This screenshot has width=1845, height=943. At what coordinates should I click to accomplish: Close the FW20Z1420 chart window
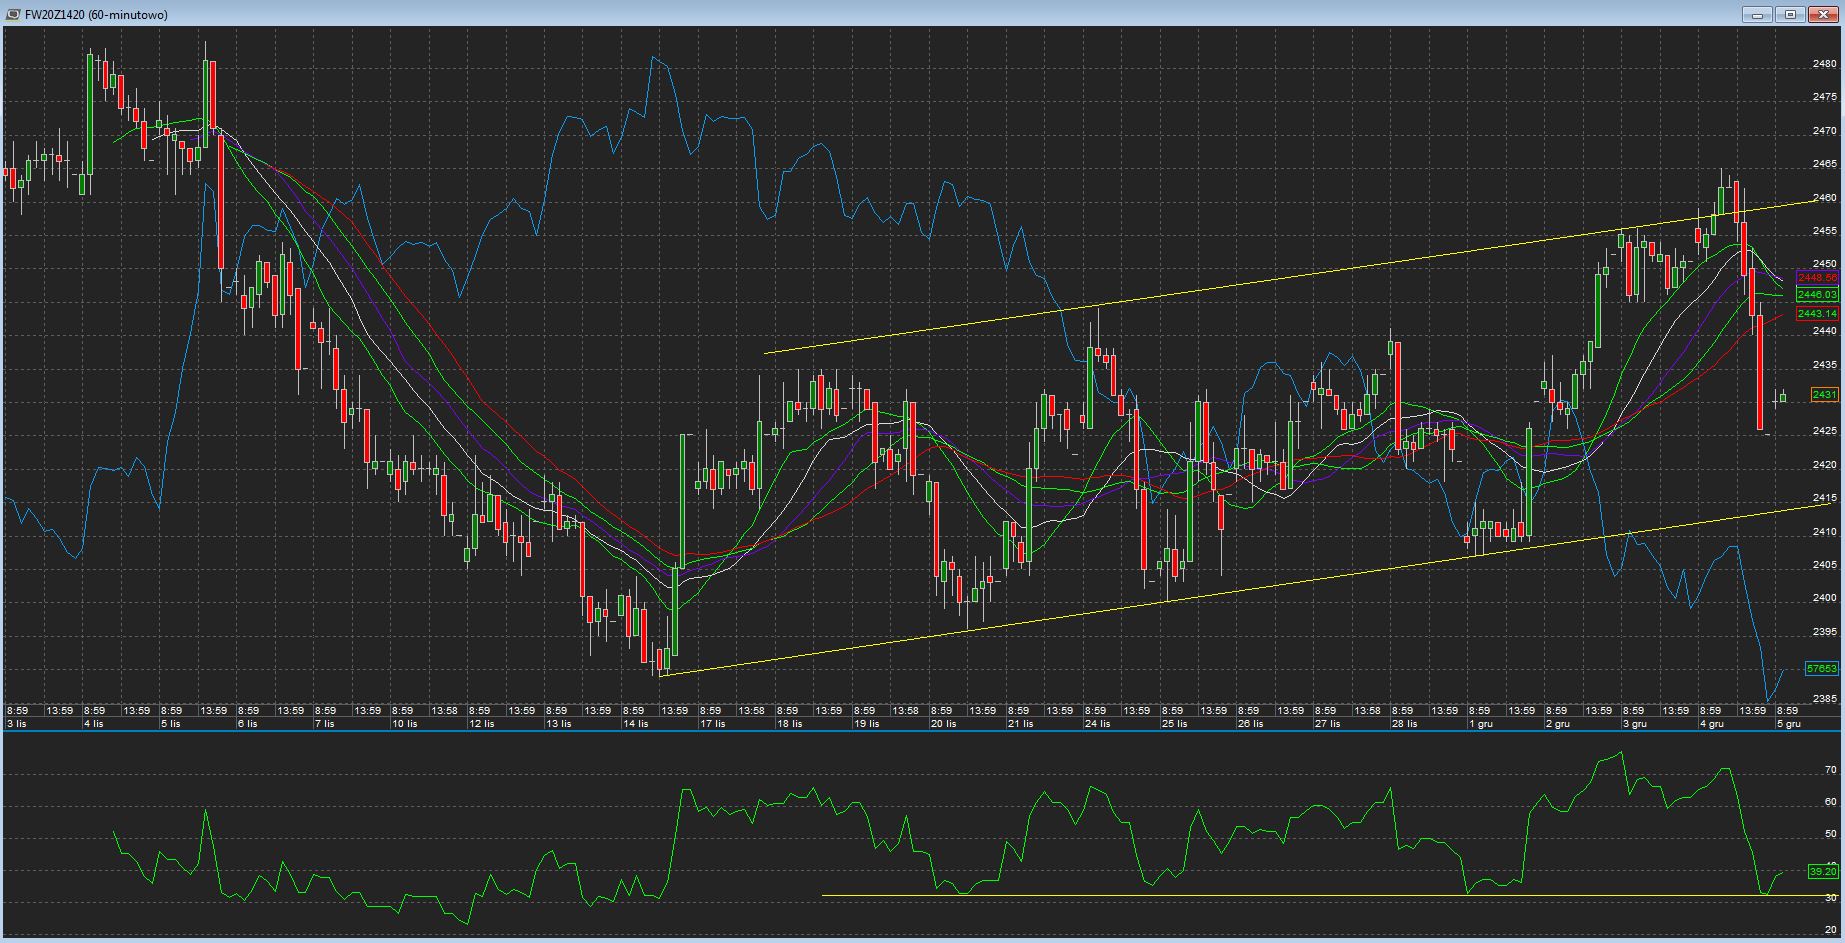(x=1823, y=14)
